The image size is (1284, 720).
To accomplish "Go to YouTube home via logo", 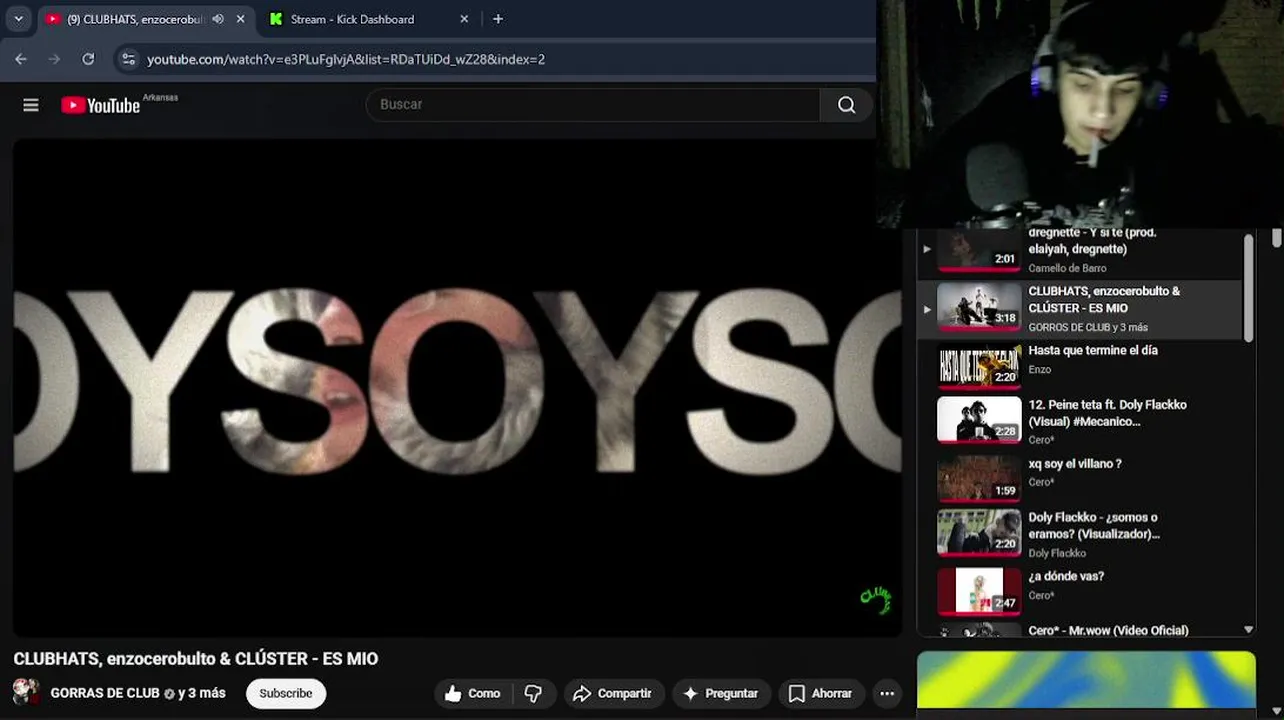I will tap(101, 105).
